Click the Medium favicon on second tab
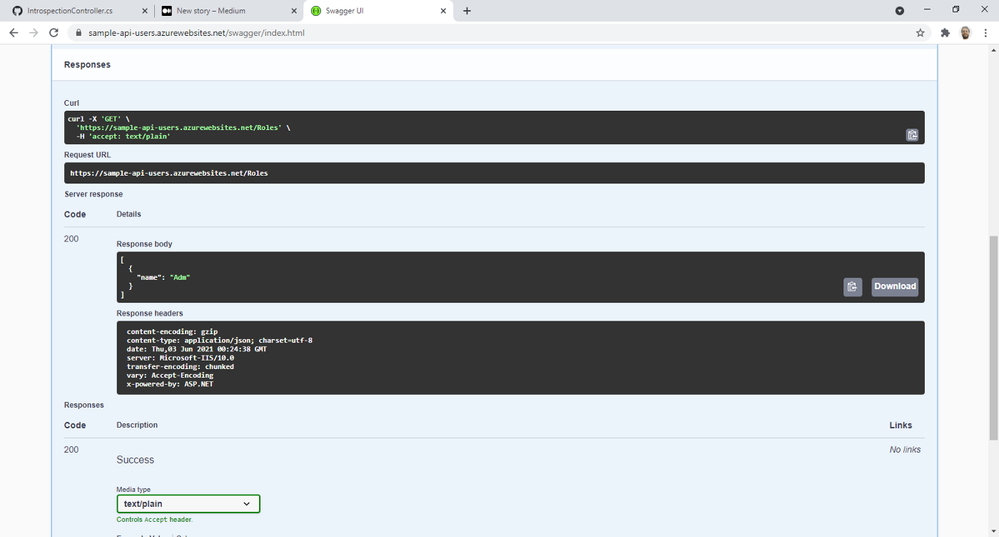This screenshot has height=537, width=999. point(166,11)
